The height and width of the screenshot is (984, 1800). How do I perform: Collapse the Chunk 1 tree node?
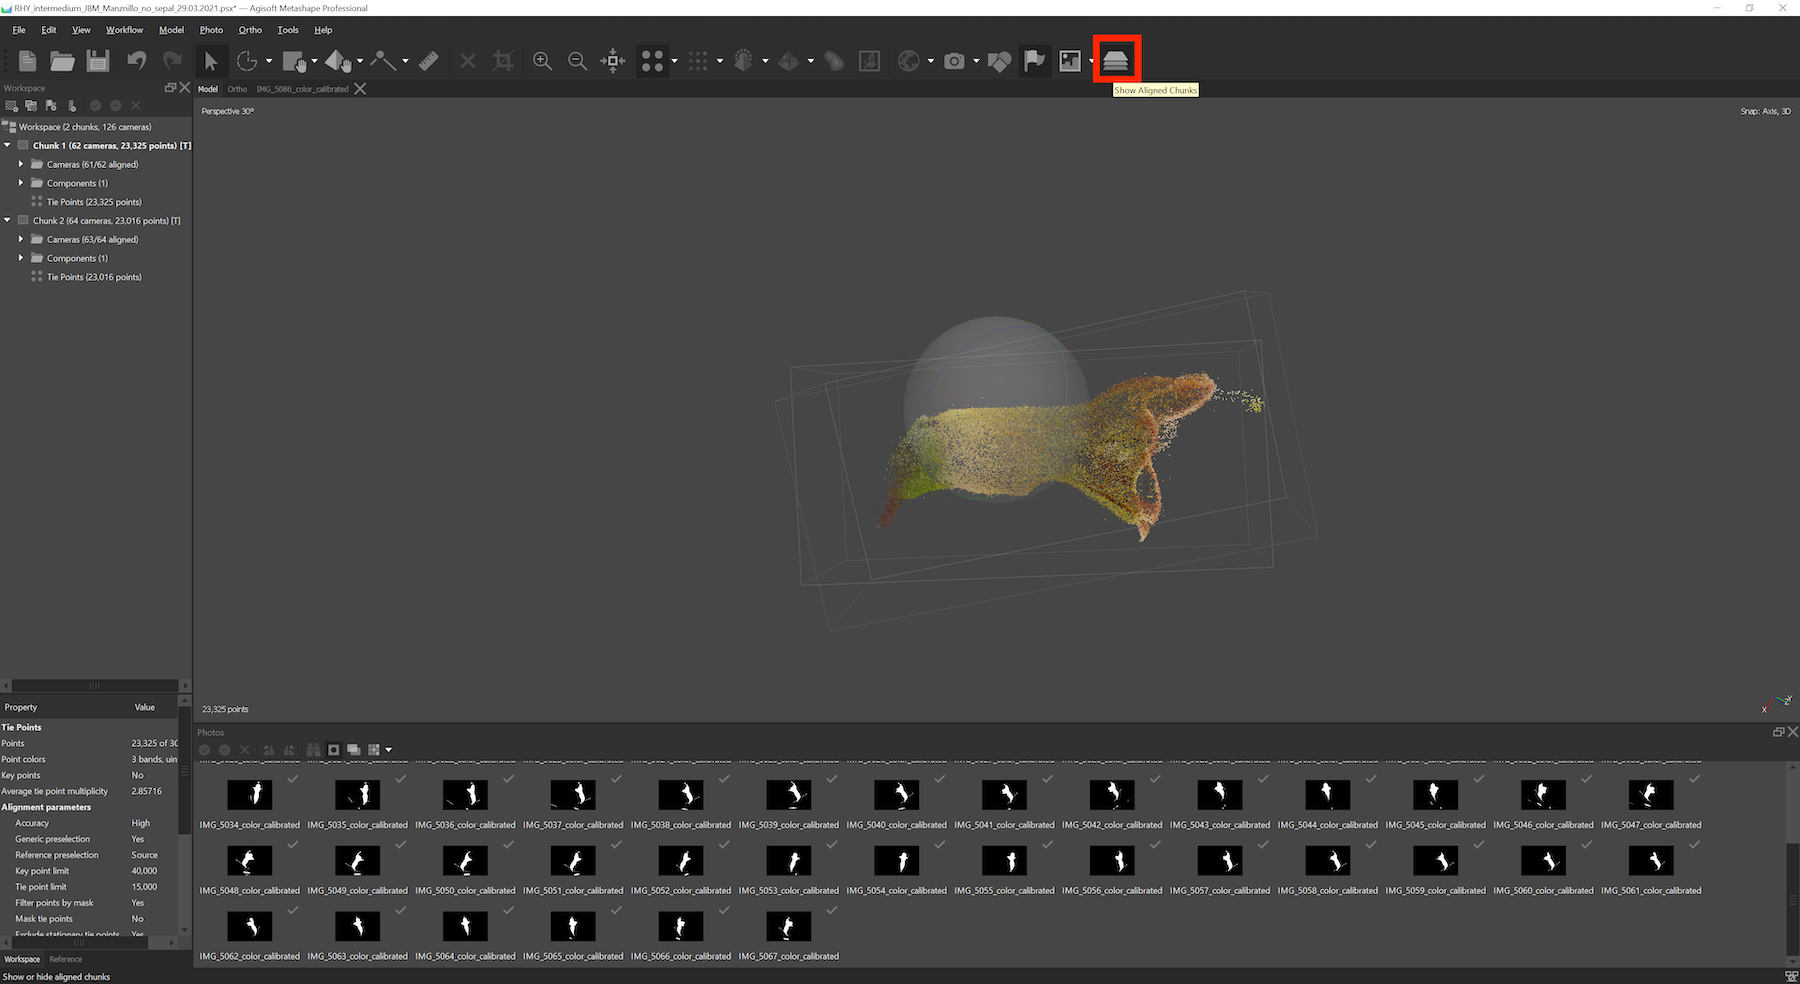coord(8,145)
